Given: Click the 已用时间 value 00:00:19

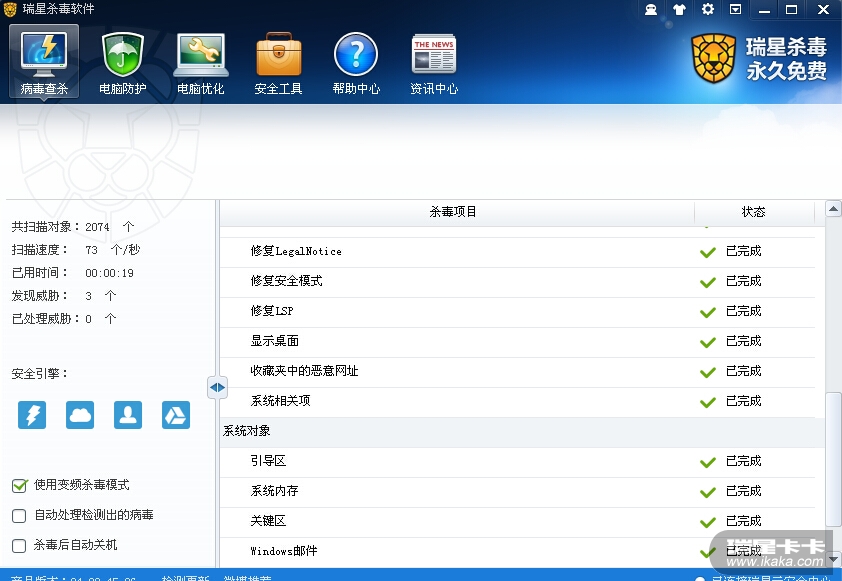Looking at the screenshot, I should (110, 273).
